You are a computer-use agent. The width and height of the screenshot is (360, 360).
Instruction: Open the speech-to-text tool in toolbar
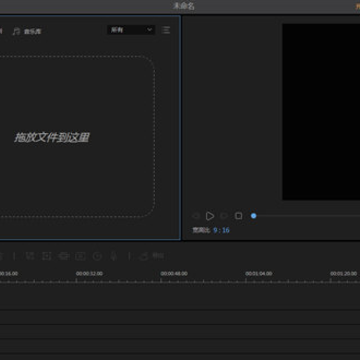[151, 256]
